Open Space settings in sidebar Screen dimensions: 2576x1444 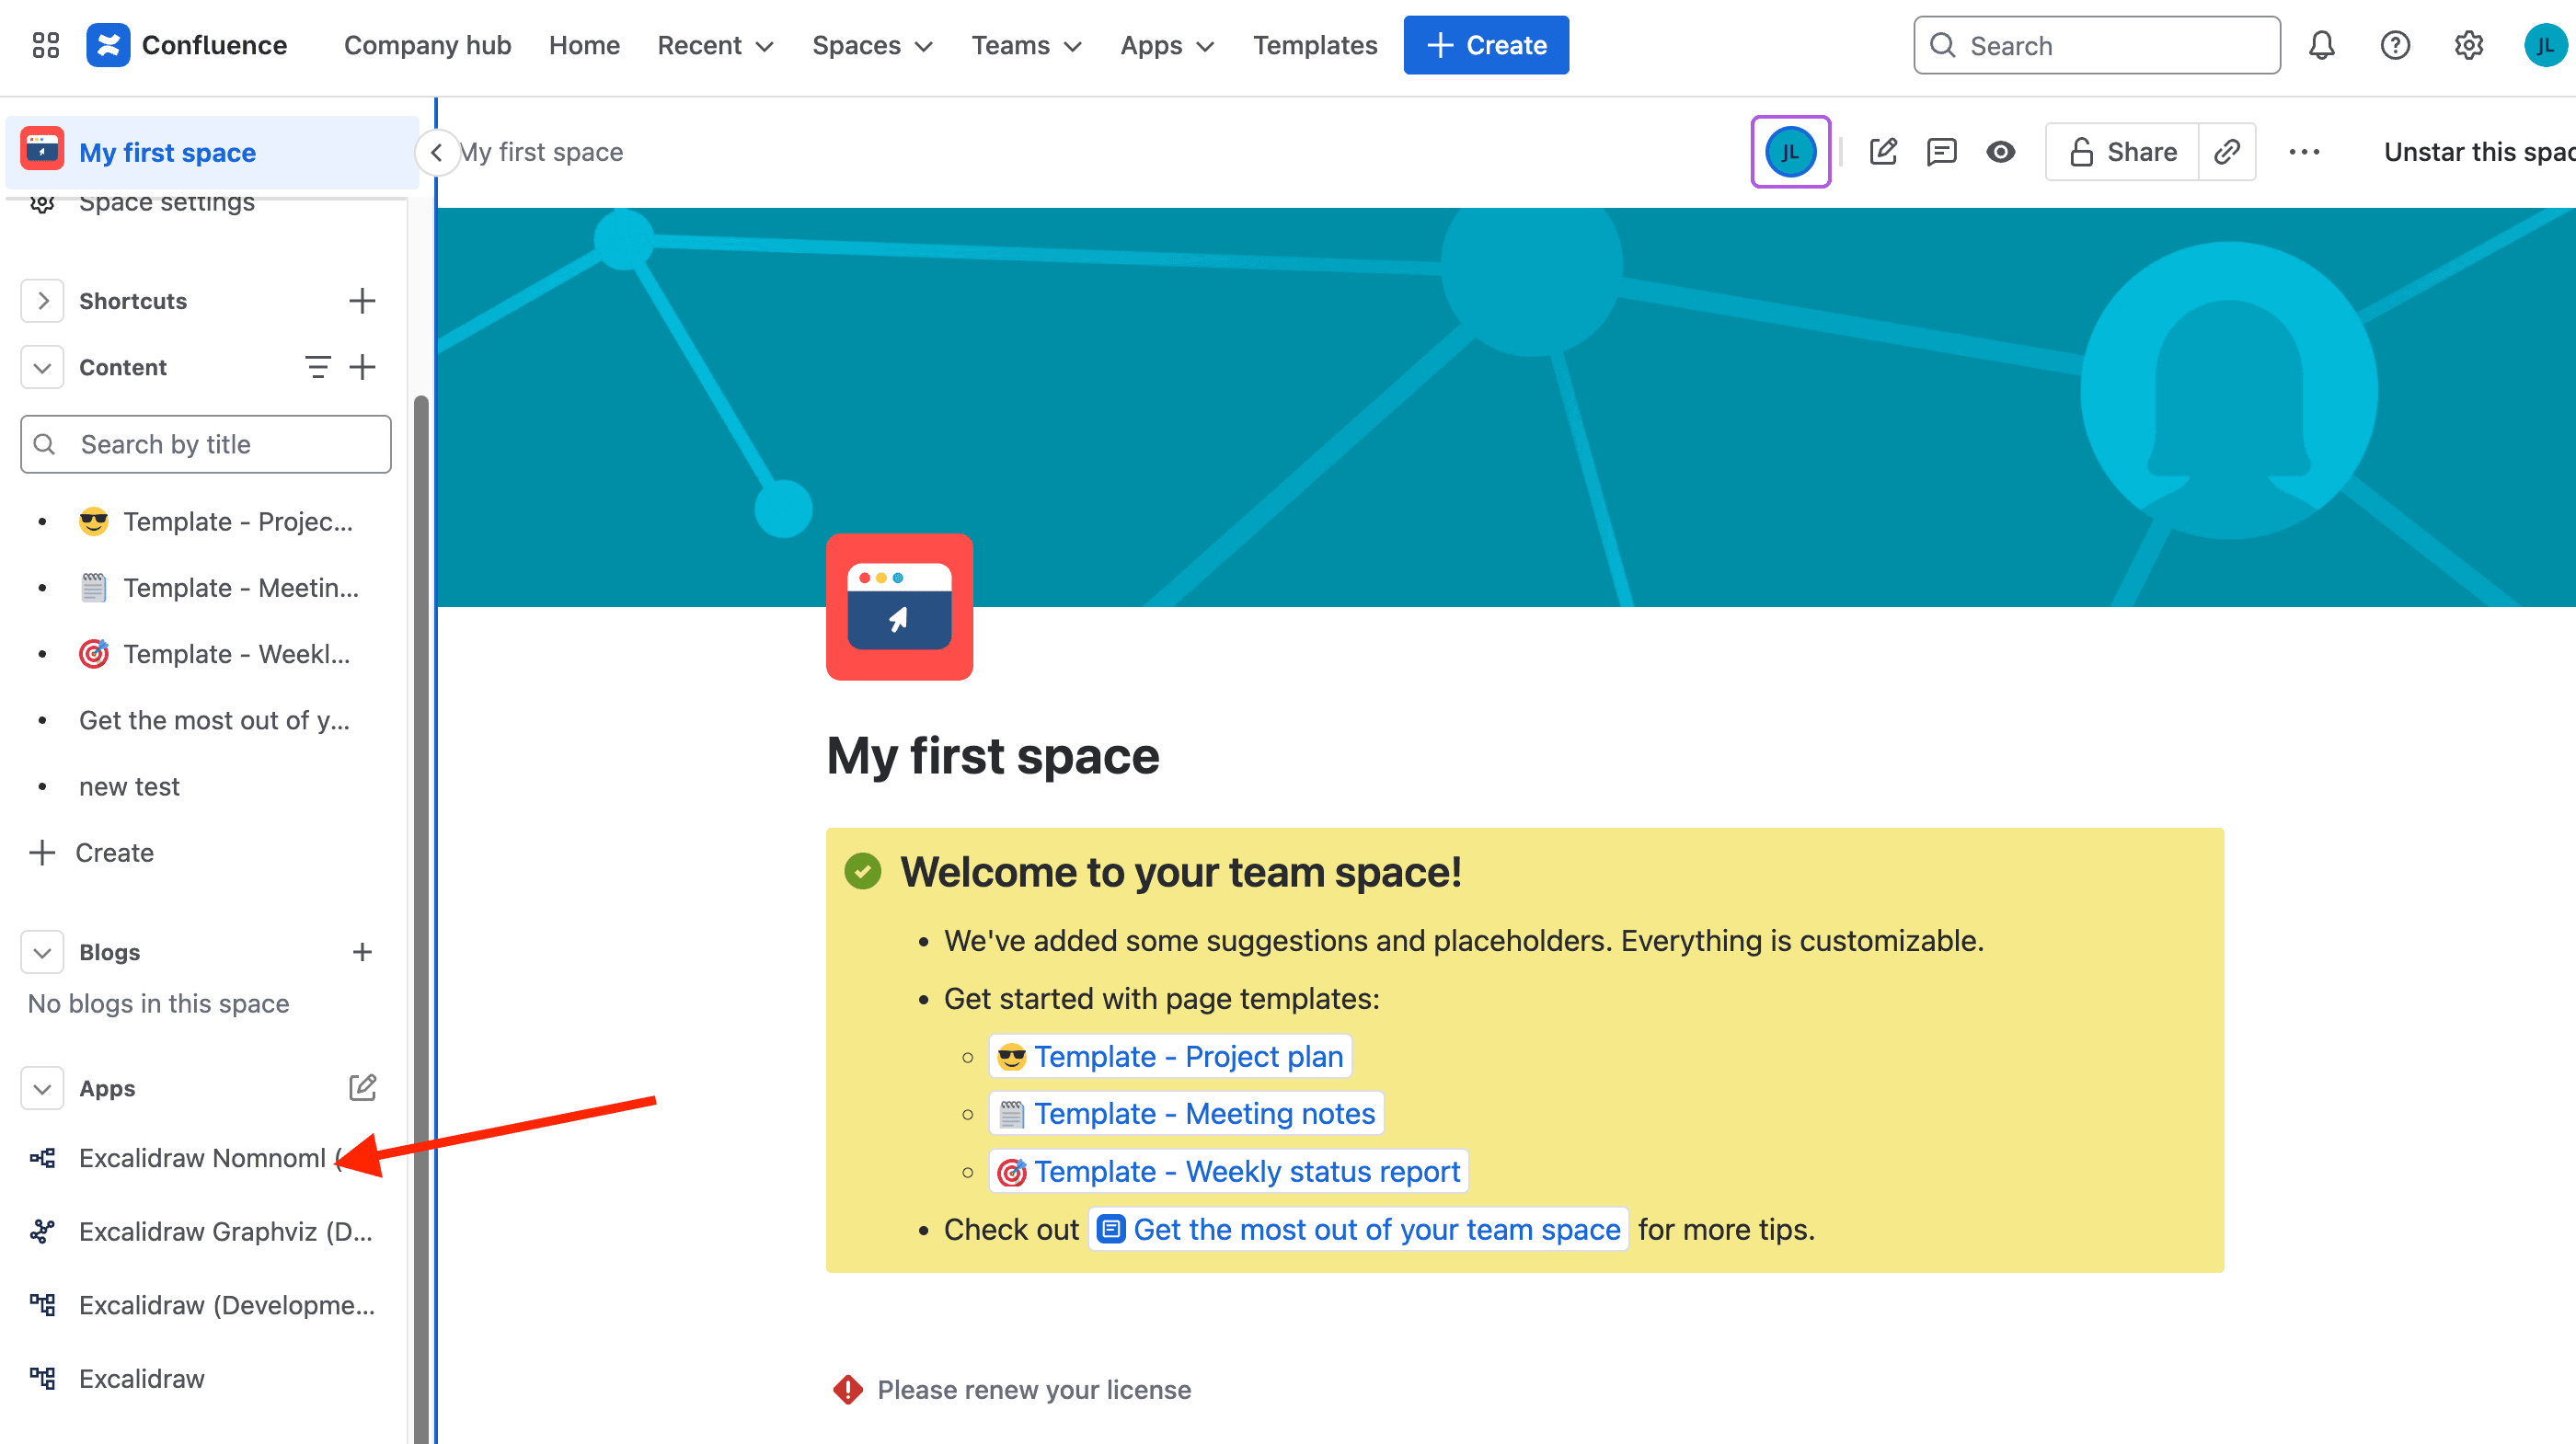coord(166,203)
